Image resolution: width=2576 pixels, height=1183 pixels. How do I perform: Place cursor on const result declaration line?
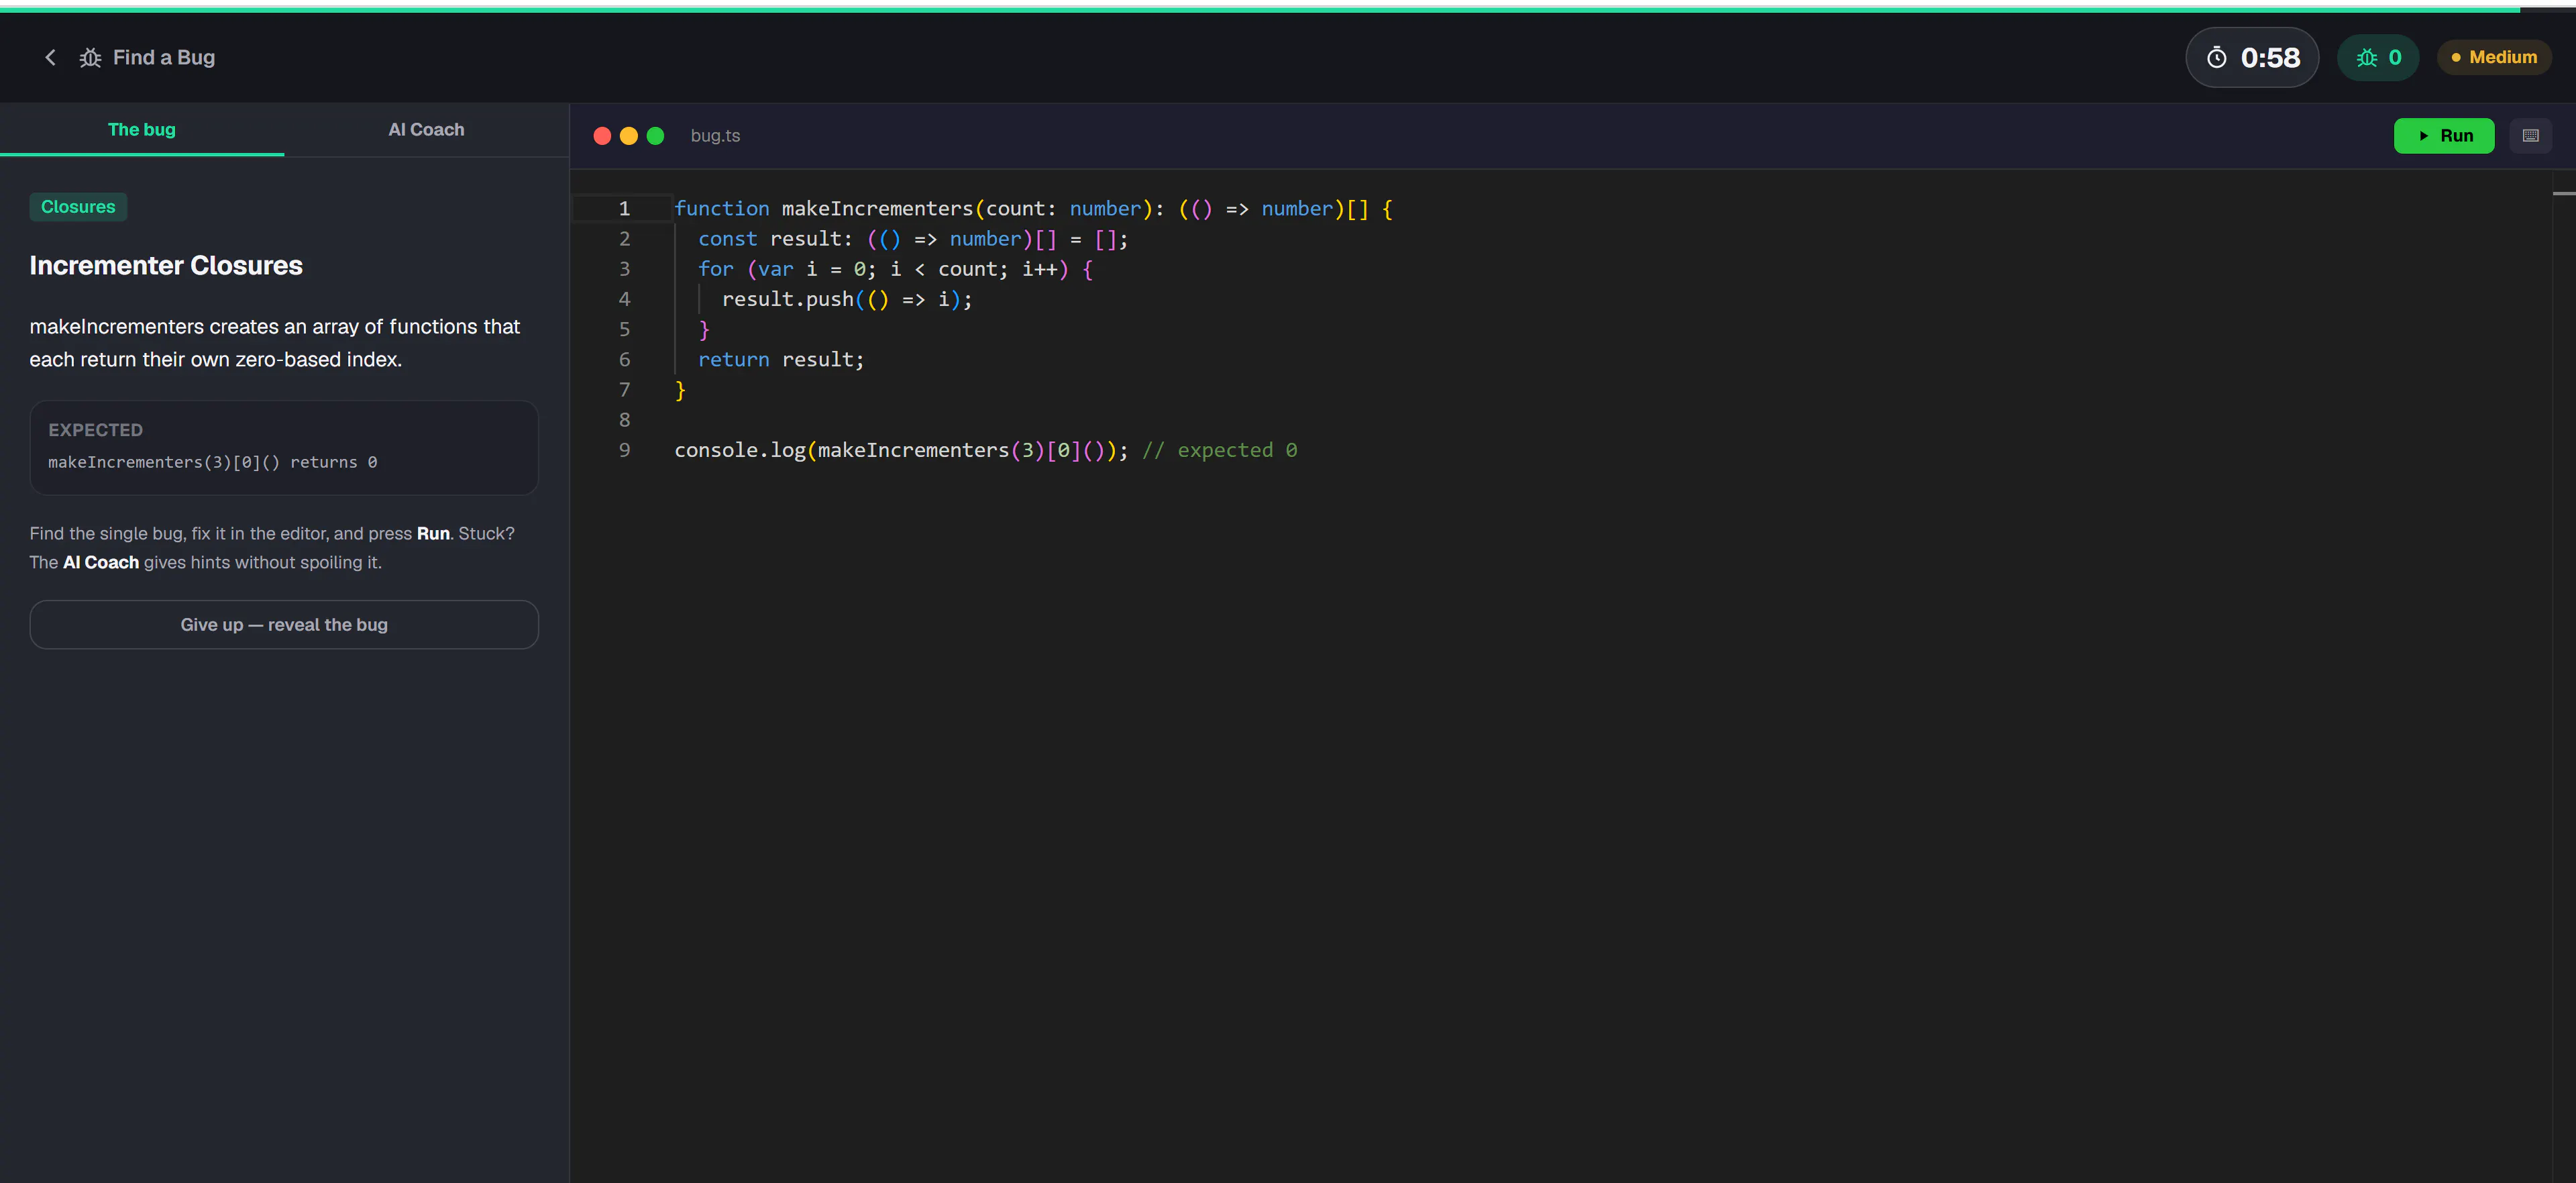click(913, 239)
